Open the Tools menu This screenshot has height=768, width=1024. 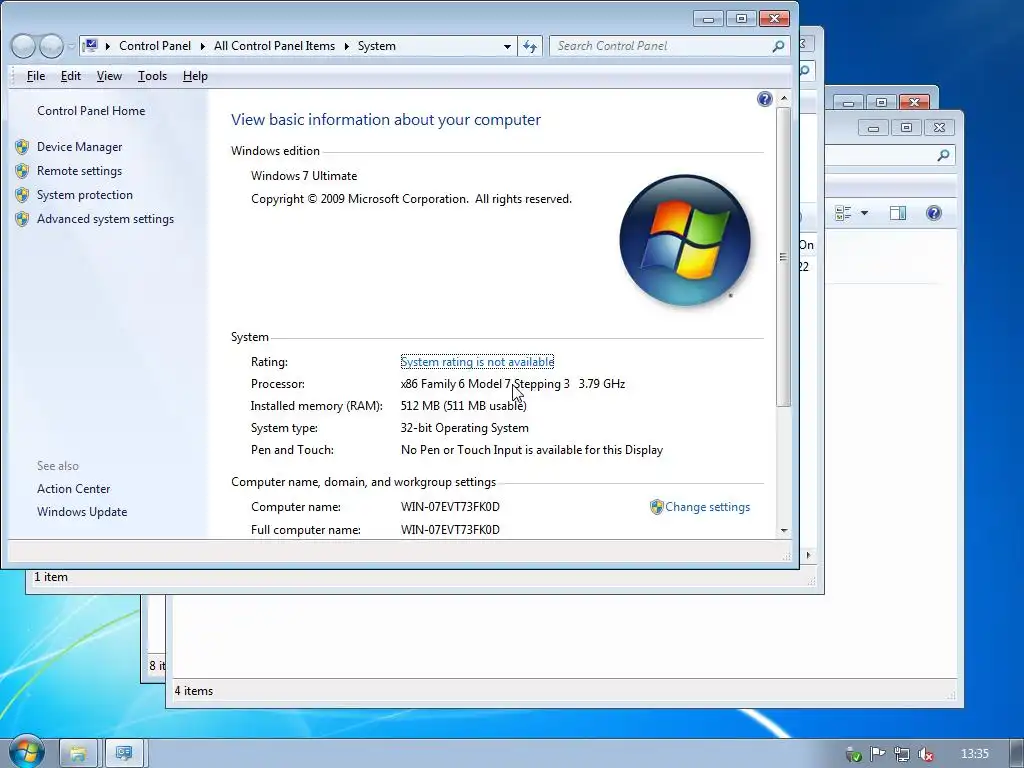coord(152,76)
